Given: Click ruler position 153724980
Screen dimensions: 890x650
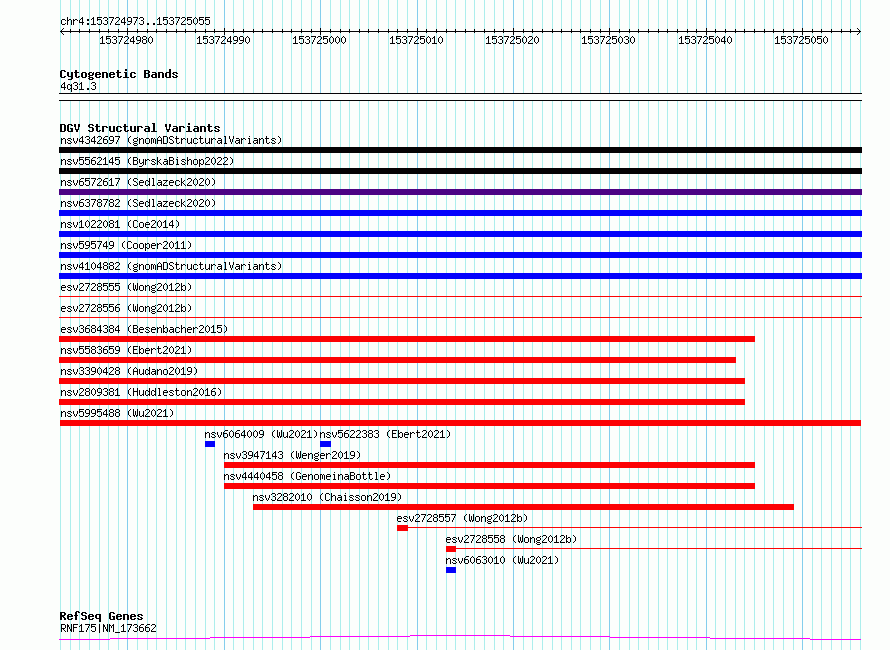Looking at the screenshot, I should pos(126,40).
